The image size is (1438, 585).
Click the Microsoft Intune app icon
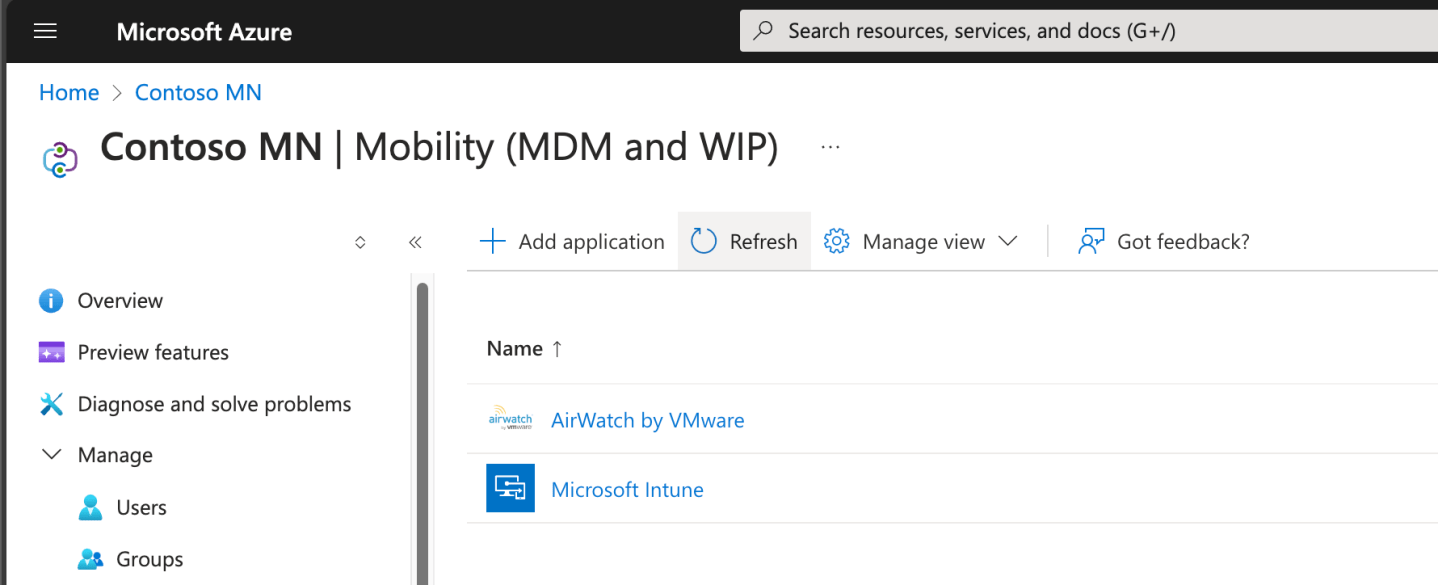[510, 488]
